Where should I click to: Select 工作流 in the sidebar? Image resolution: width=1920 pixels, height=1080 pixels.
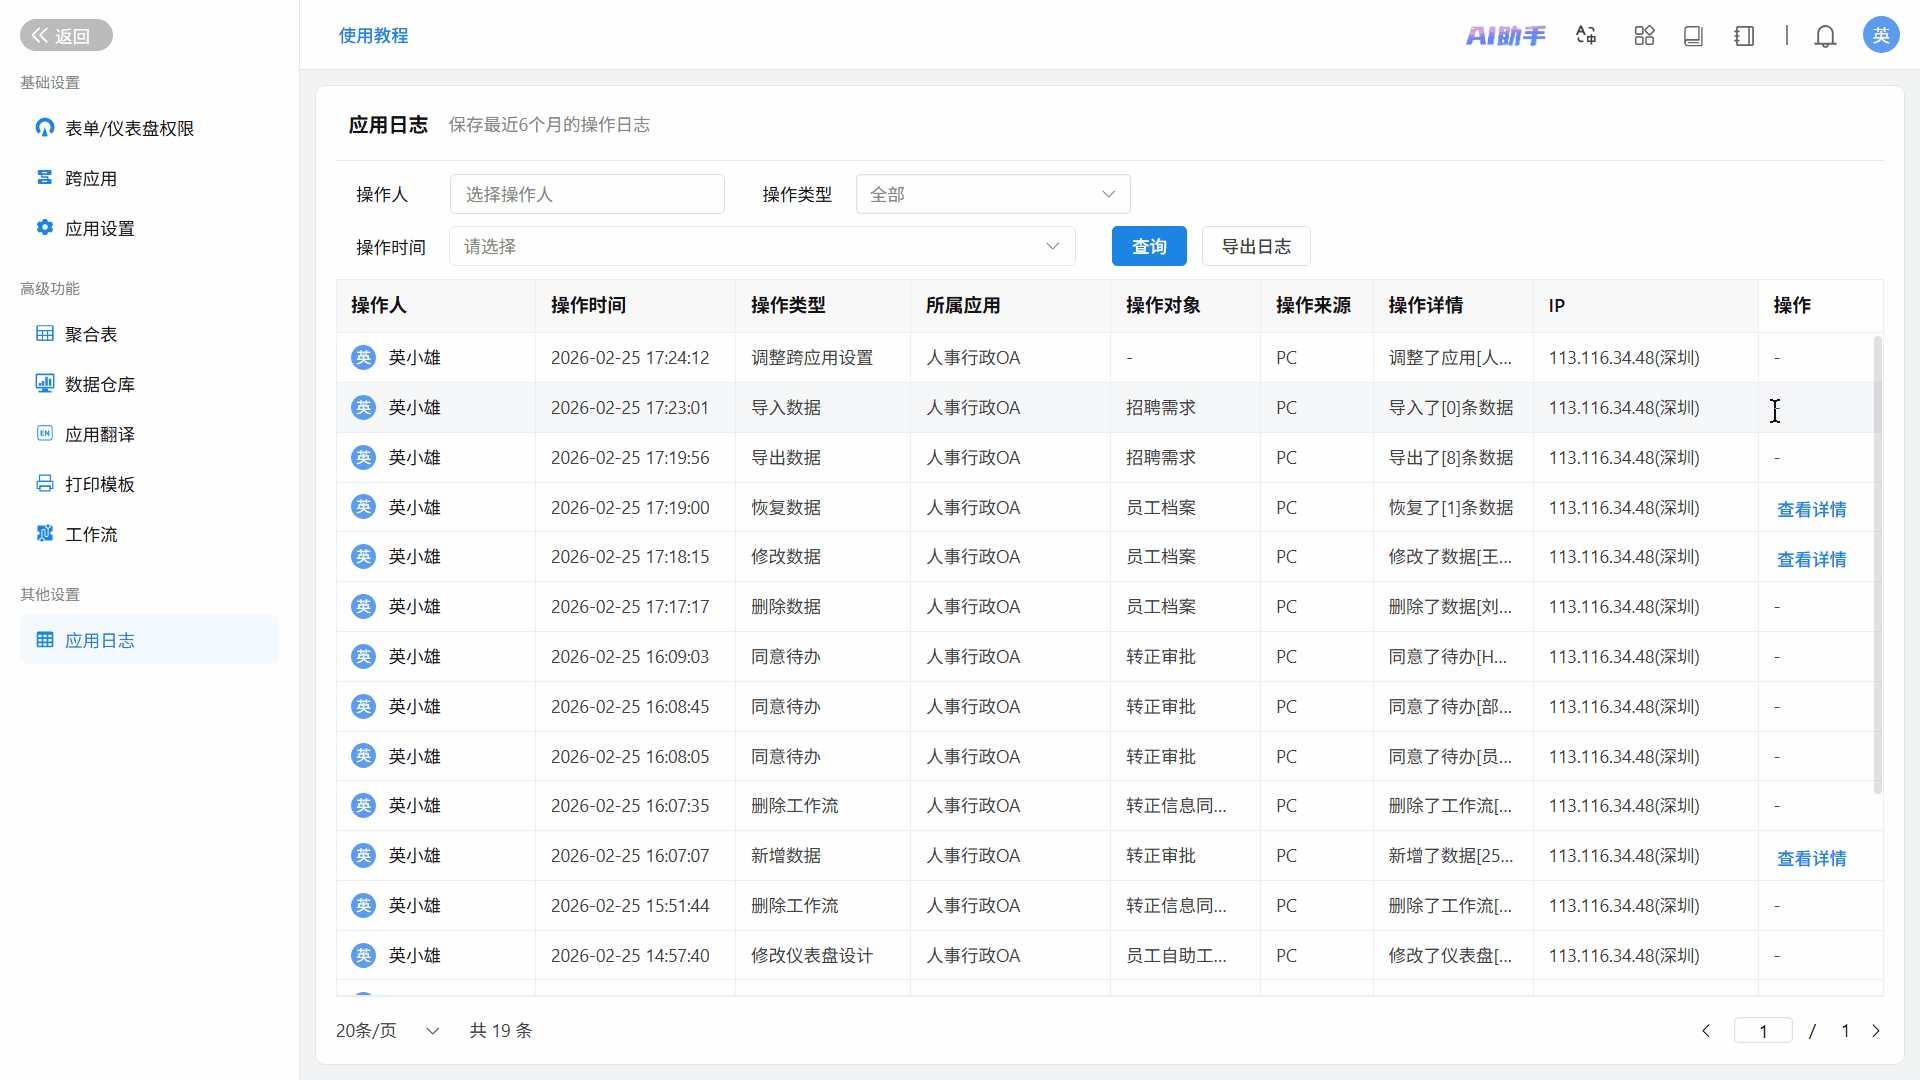[x=91, y=534]
